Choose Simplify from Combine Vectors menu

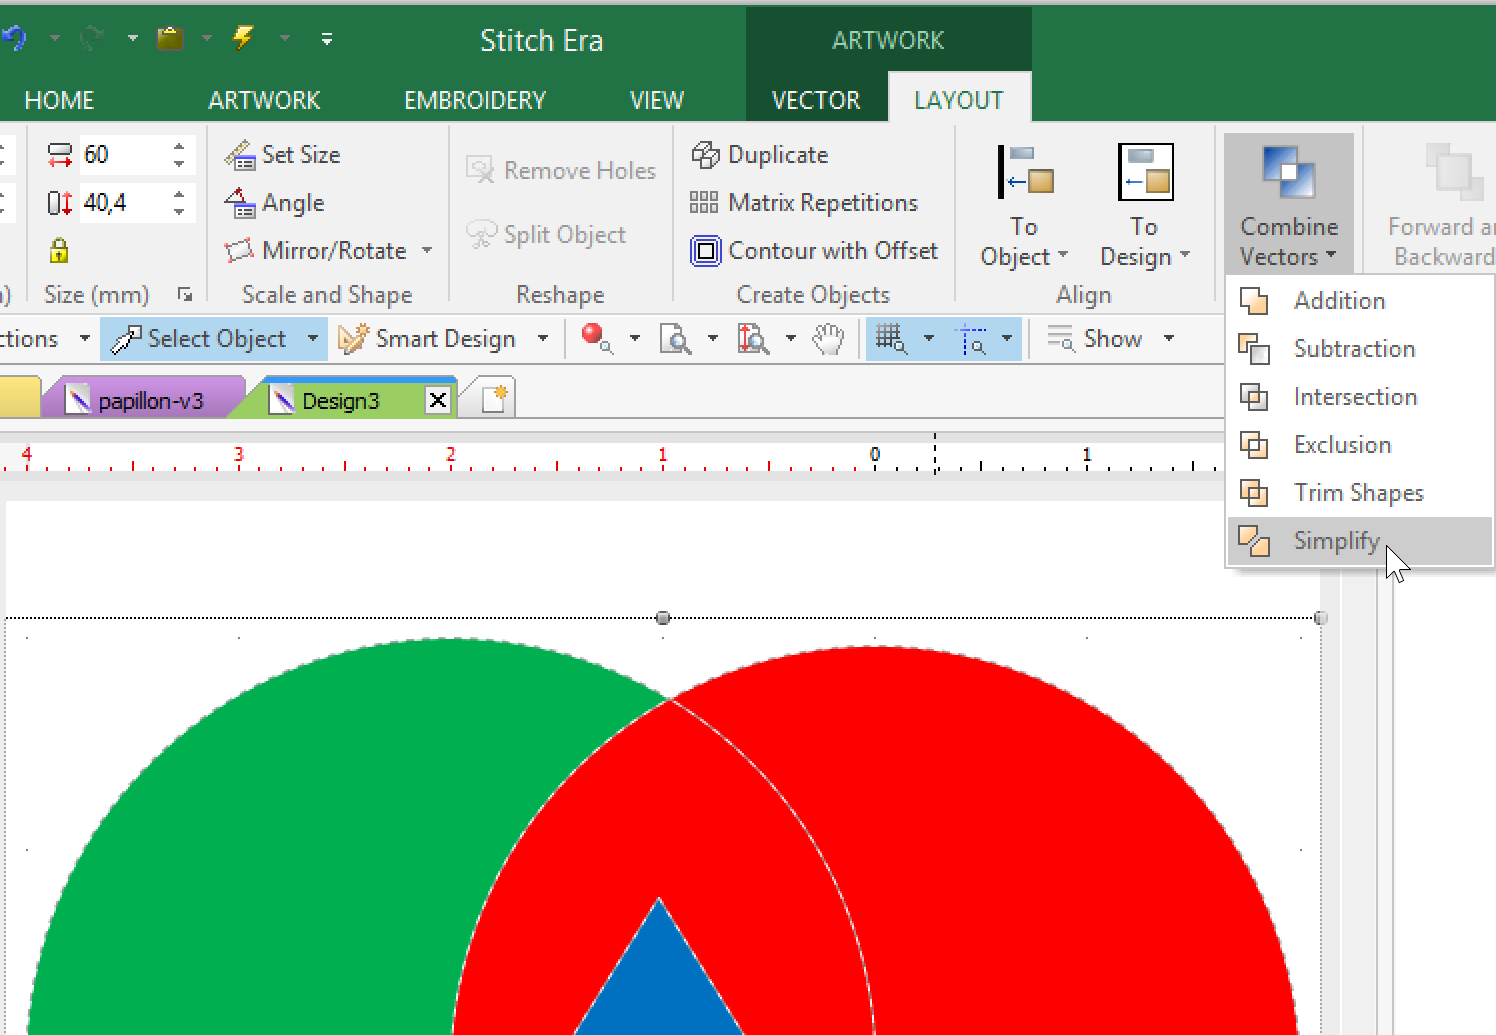click(1336, 541)
